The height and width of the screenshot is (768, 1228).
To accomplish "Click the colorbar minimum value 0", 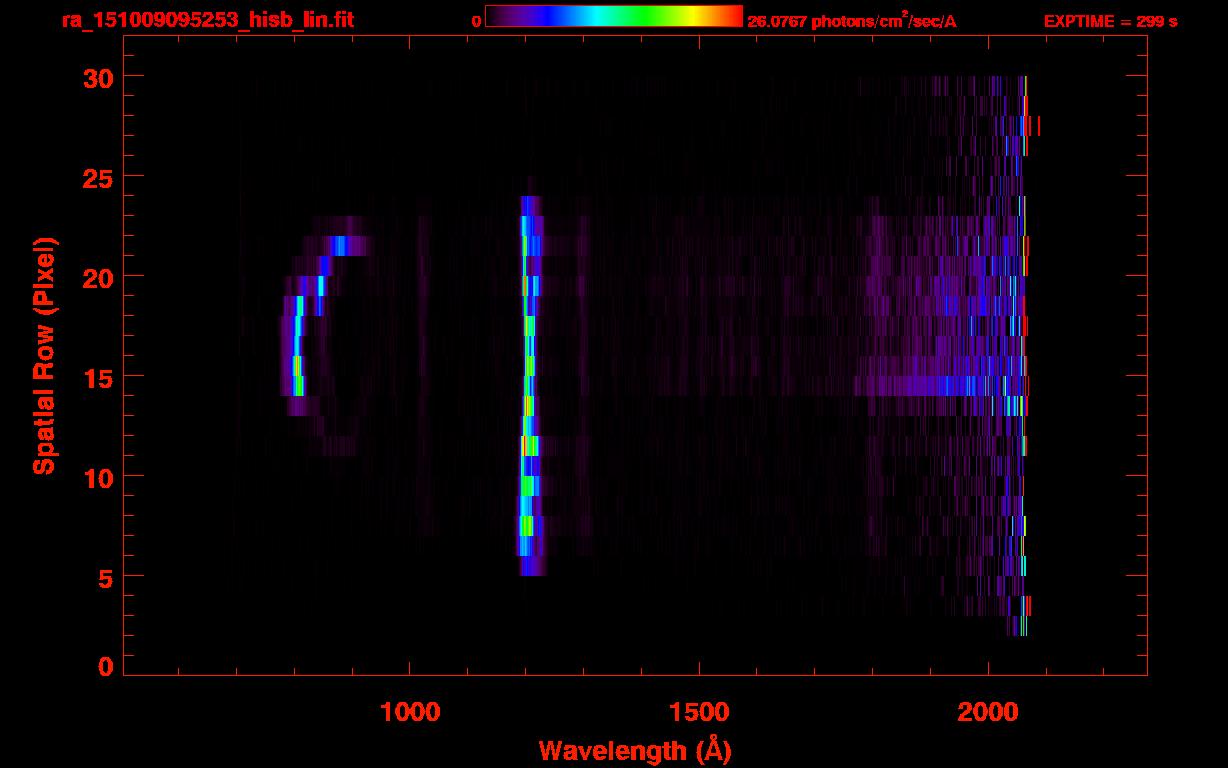I will coord(476,21).
